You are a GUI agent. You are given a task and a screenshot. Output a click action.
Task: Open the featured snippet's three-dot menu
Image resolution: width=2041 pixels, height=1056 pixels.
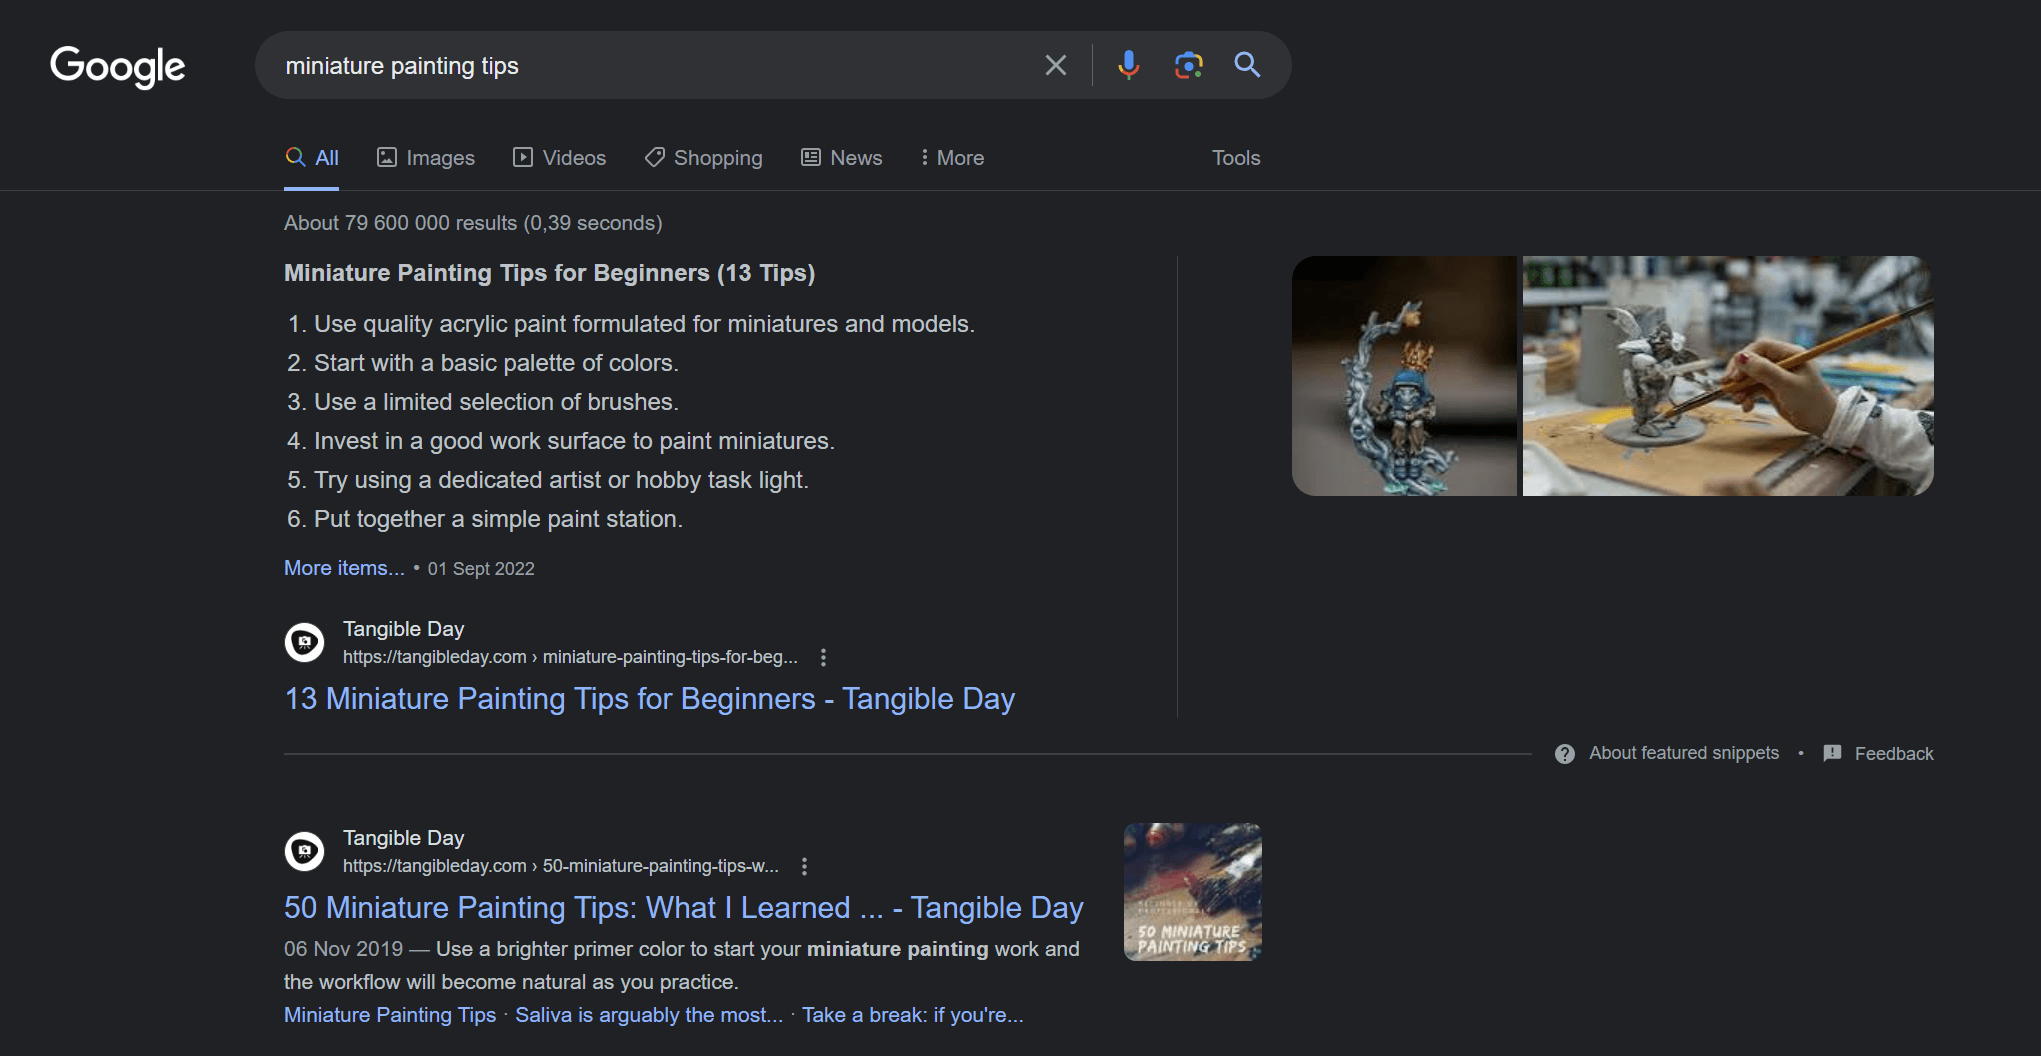pyautogui.click(x=823, y=657)
